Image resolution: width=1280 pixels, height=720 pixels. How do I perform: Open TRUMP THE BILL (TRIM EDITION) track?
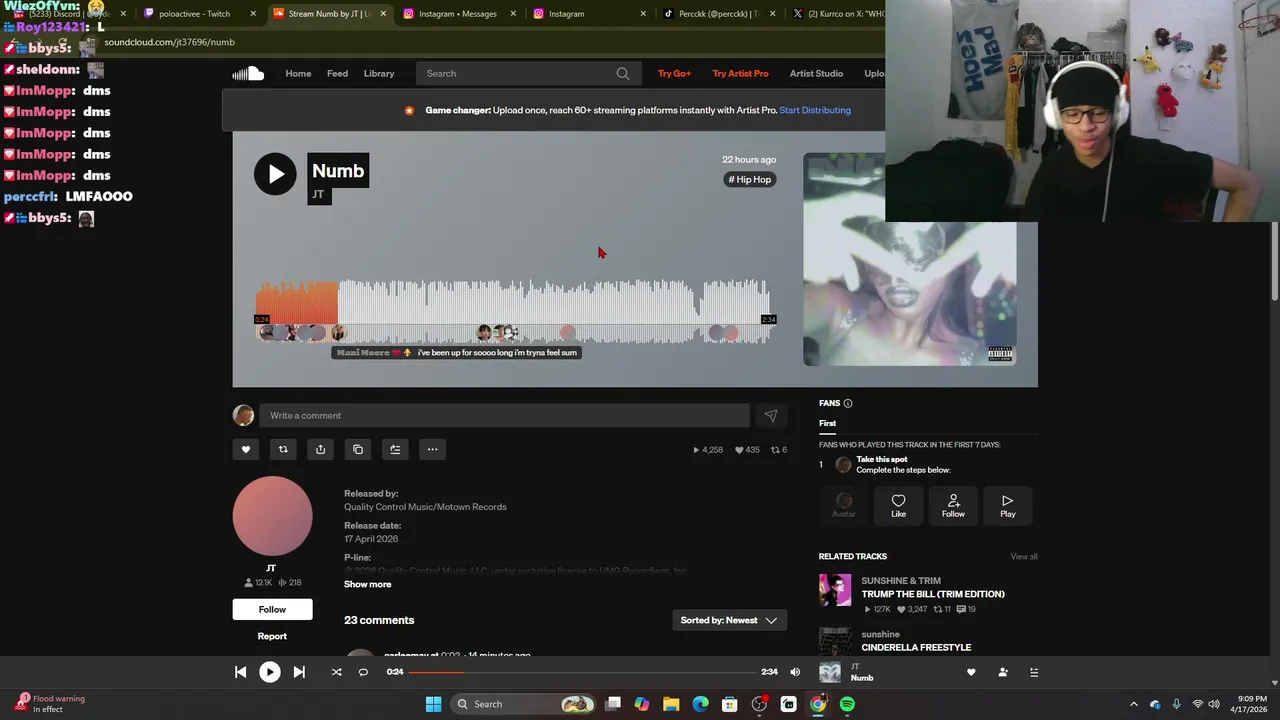[933, 594]
